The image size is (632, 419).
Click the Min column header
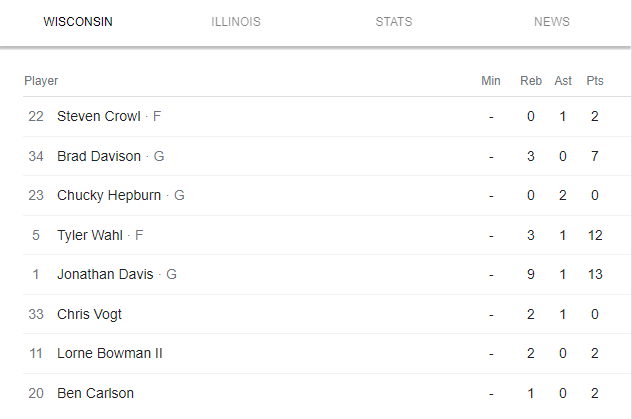(491, 81)
